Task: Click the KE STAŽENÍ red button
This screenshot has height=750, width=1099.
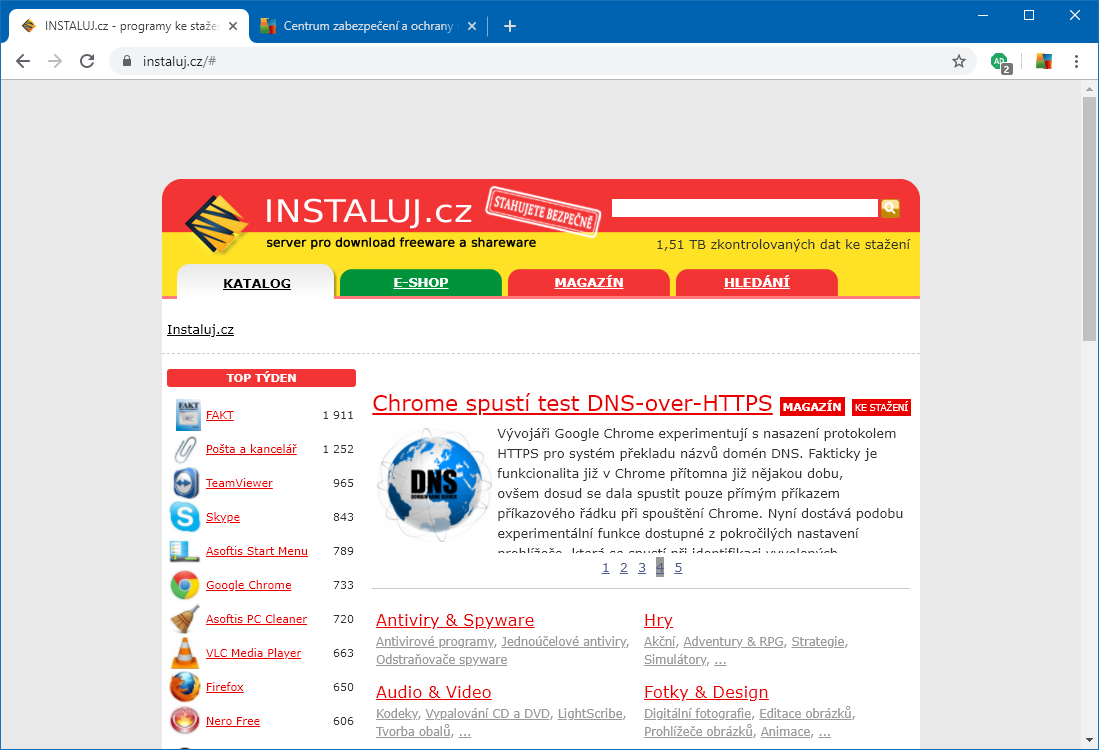Action: coord(881,407)
